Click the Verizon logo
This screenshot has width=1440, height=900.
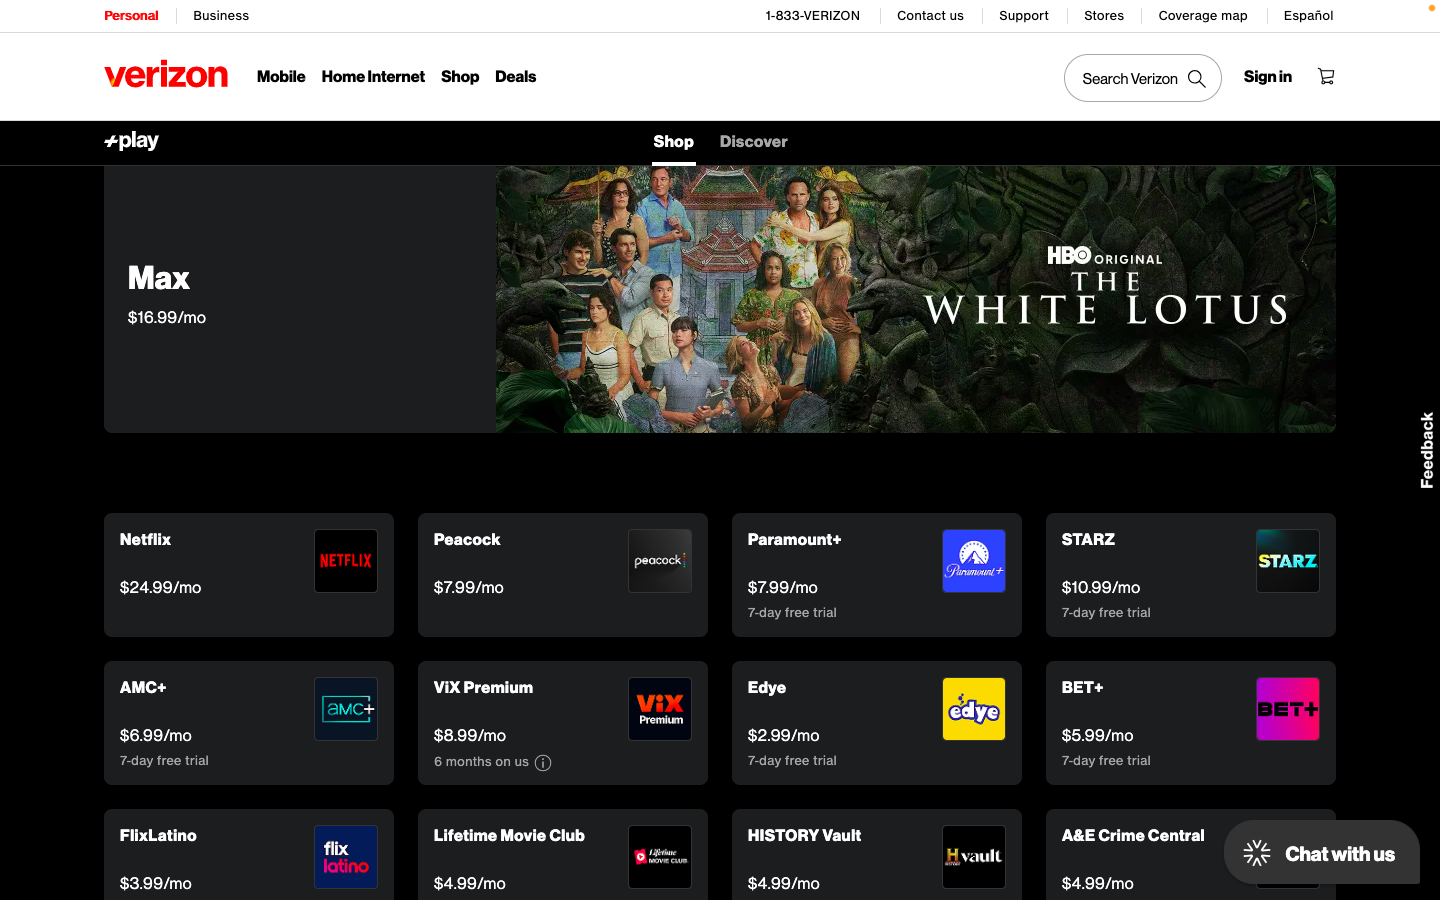pyautogui.click(x=166, y=76)
